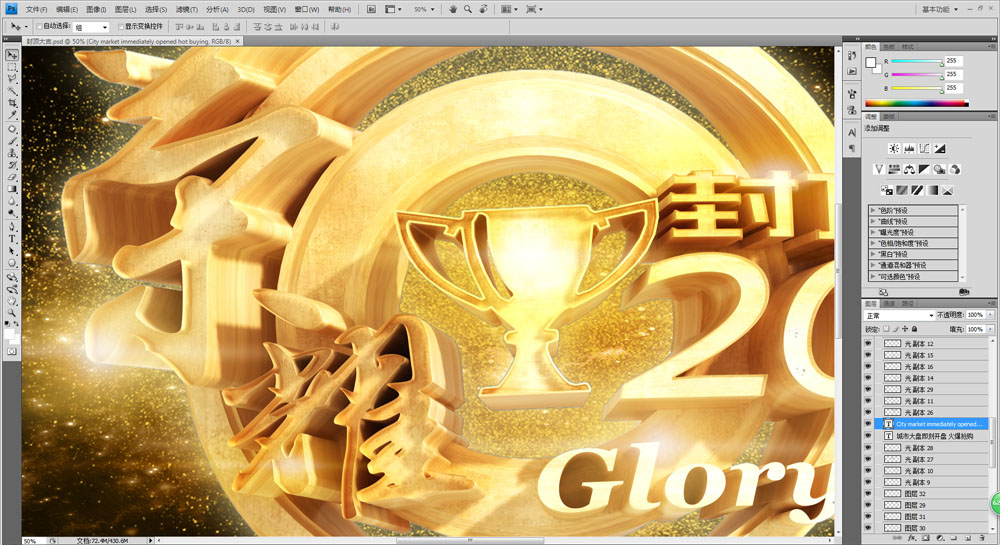Viewport: 1000px width, 545px height.
Task: Select the Eraser tool in toolbox
Action: tap(12, 177)
